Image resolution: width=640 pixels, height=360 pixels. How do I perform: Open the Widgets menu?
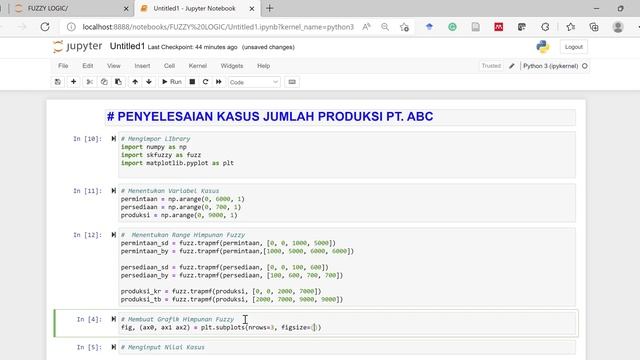[231, 66]
